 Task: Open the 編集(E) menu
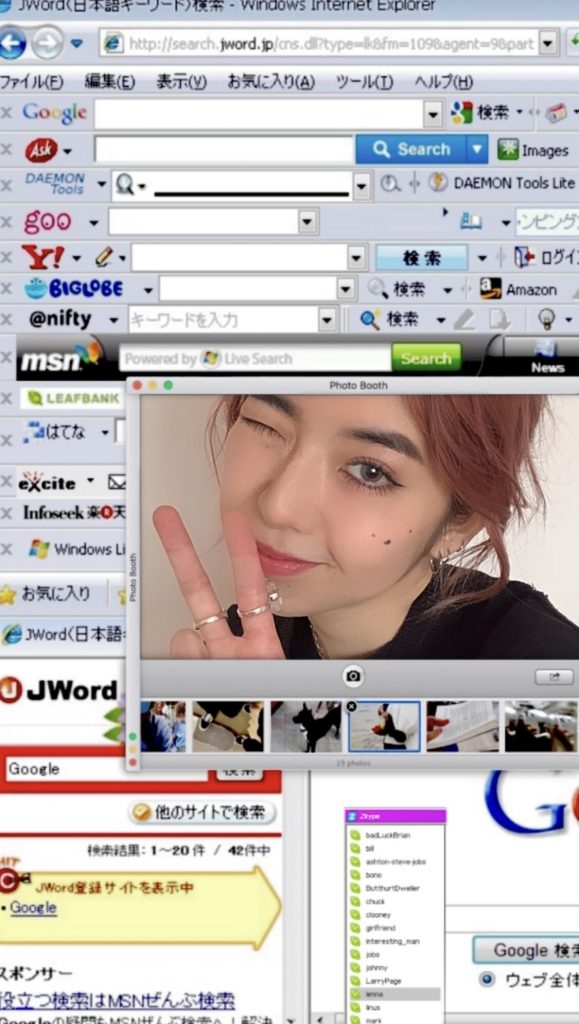(x=110, y=82)
